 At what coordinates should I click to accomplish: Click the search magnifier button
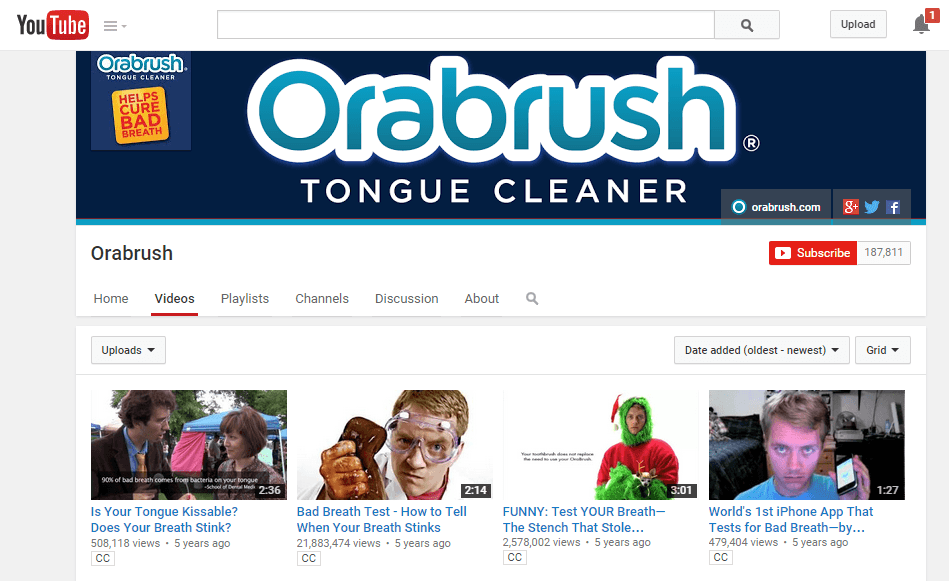pos(747,25)
